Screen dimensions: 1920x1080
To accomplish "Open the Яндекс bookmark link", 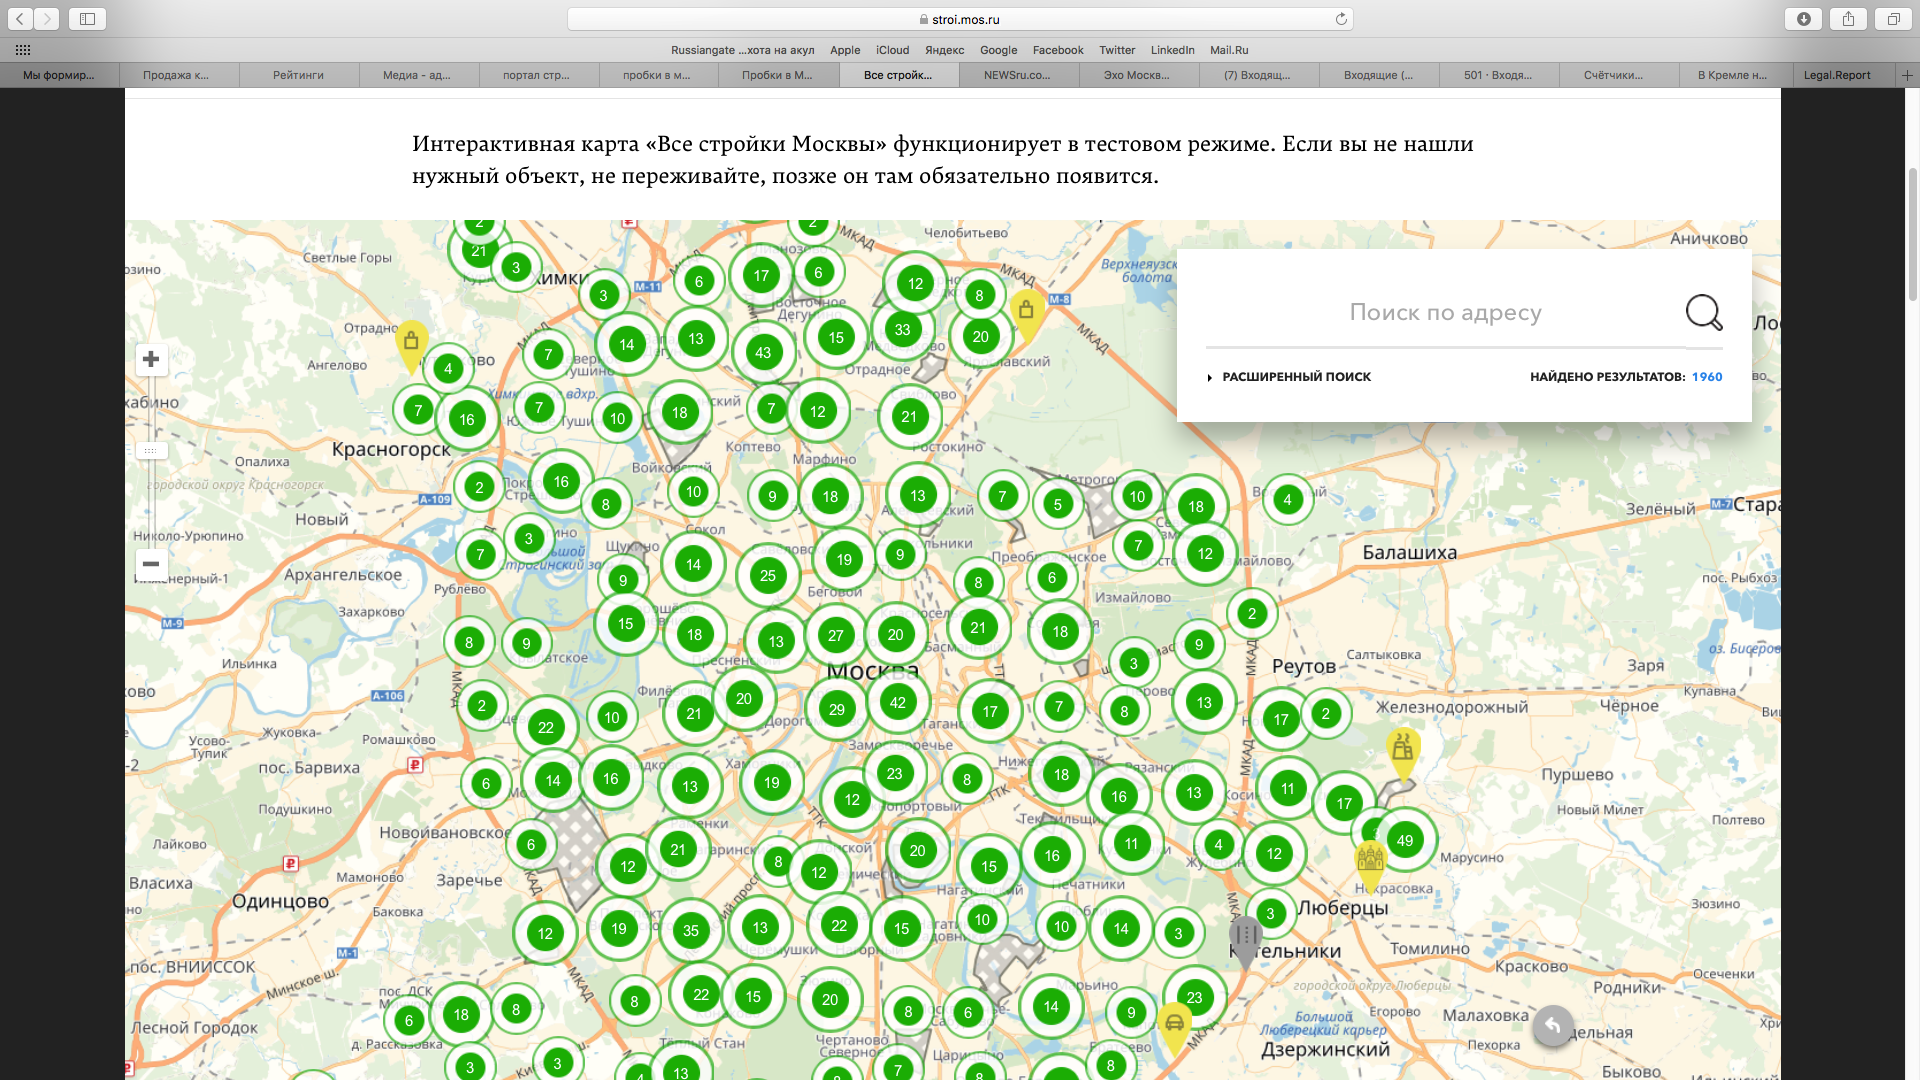I will [x=944, y=50].
